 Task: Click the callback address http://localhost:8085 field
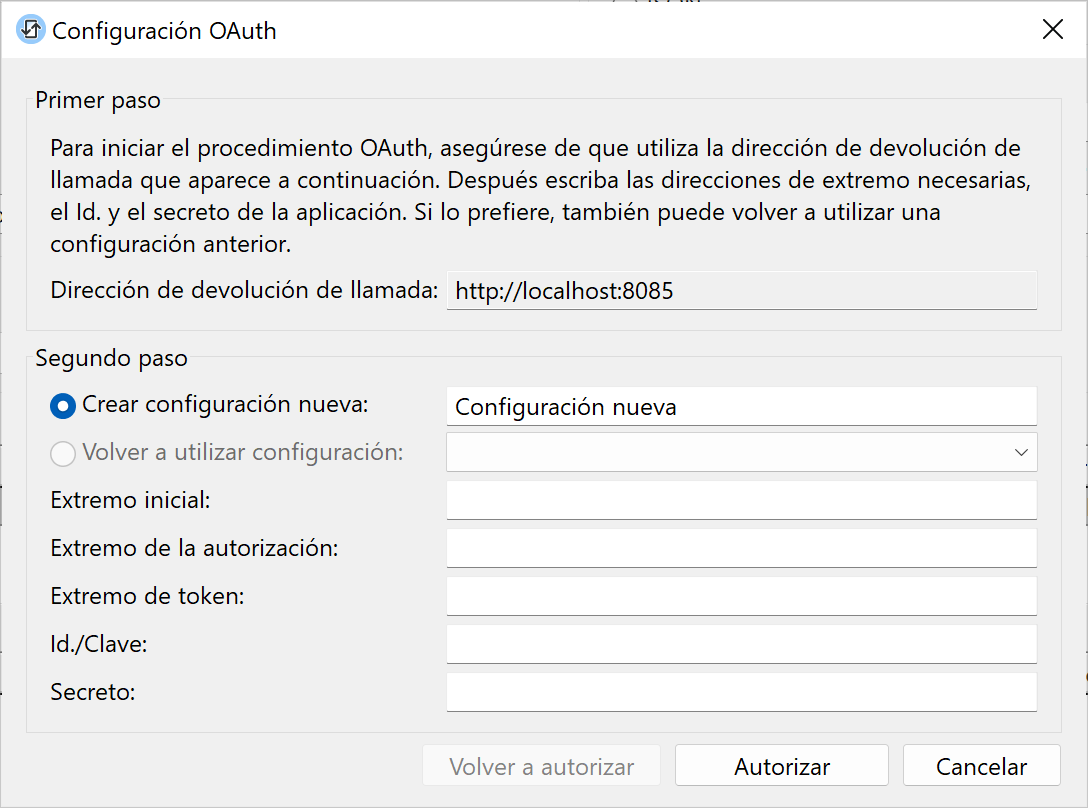click(x=740, y=291)
